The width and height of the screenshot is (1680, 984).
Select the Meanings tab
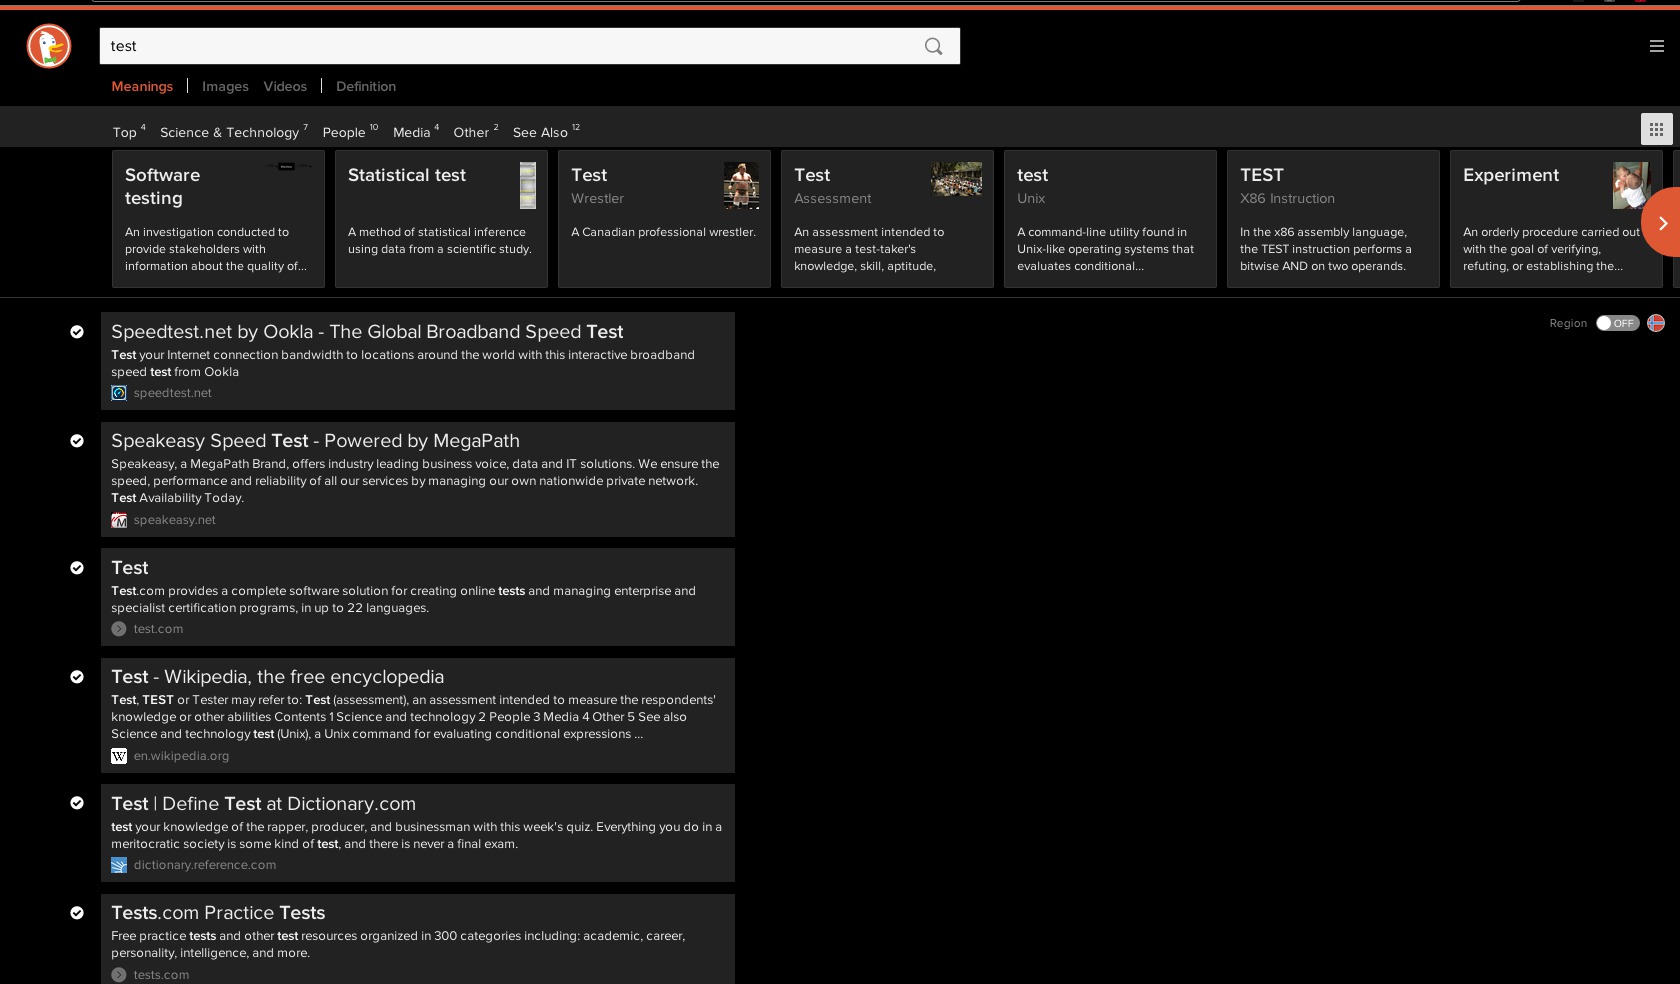(x=142, y=86)
